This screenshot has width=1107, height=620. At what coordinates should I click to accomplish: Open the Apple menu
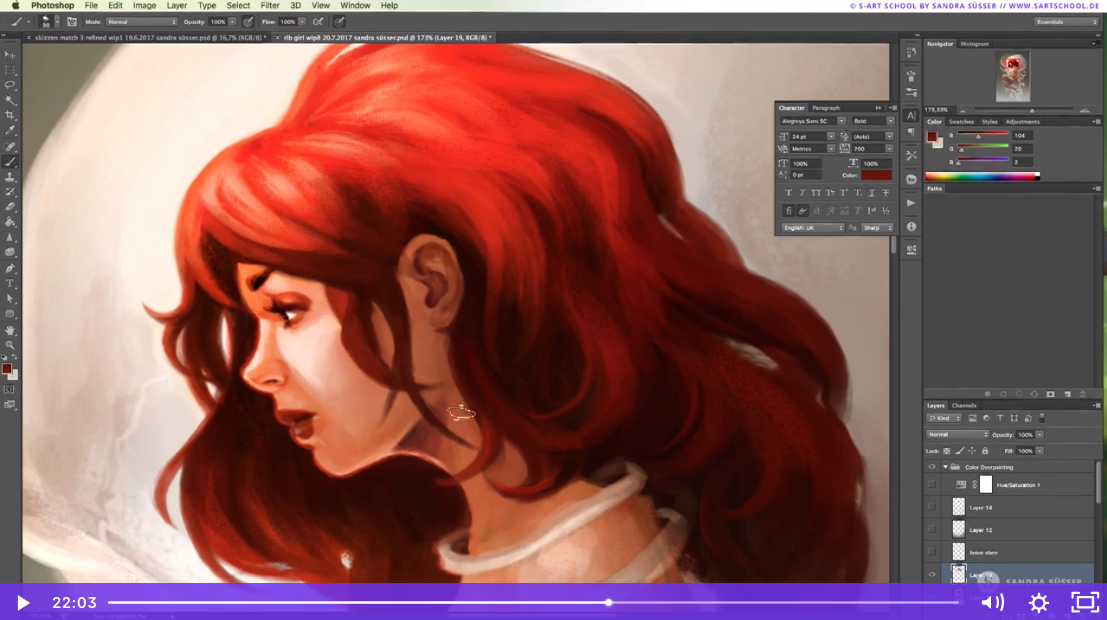pyautogui.click(x=16, y=6)
